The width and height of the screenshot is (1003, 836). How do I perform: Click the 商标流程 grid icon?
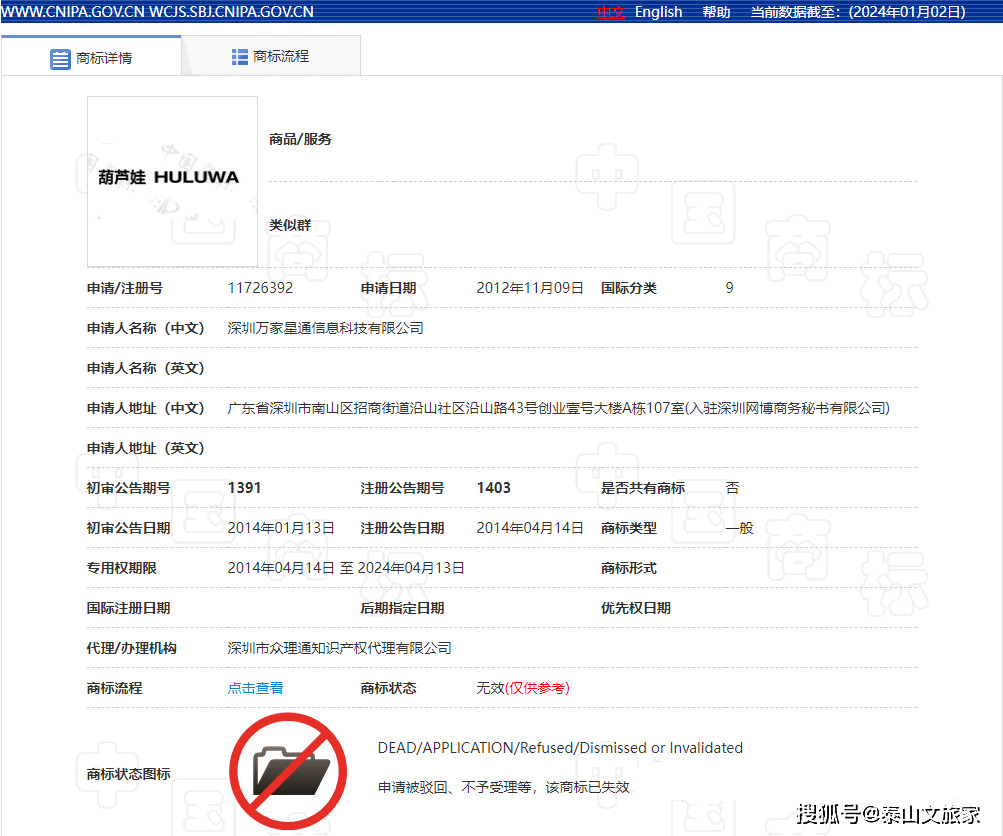click(240, 57)
